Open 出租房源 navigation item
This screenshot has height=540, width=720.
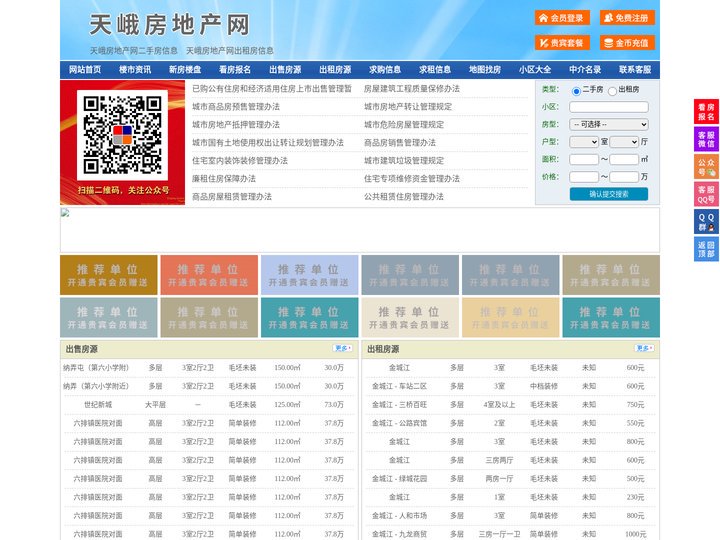click(335, 70)
